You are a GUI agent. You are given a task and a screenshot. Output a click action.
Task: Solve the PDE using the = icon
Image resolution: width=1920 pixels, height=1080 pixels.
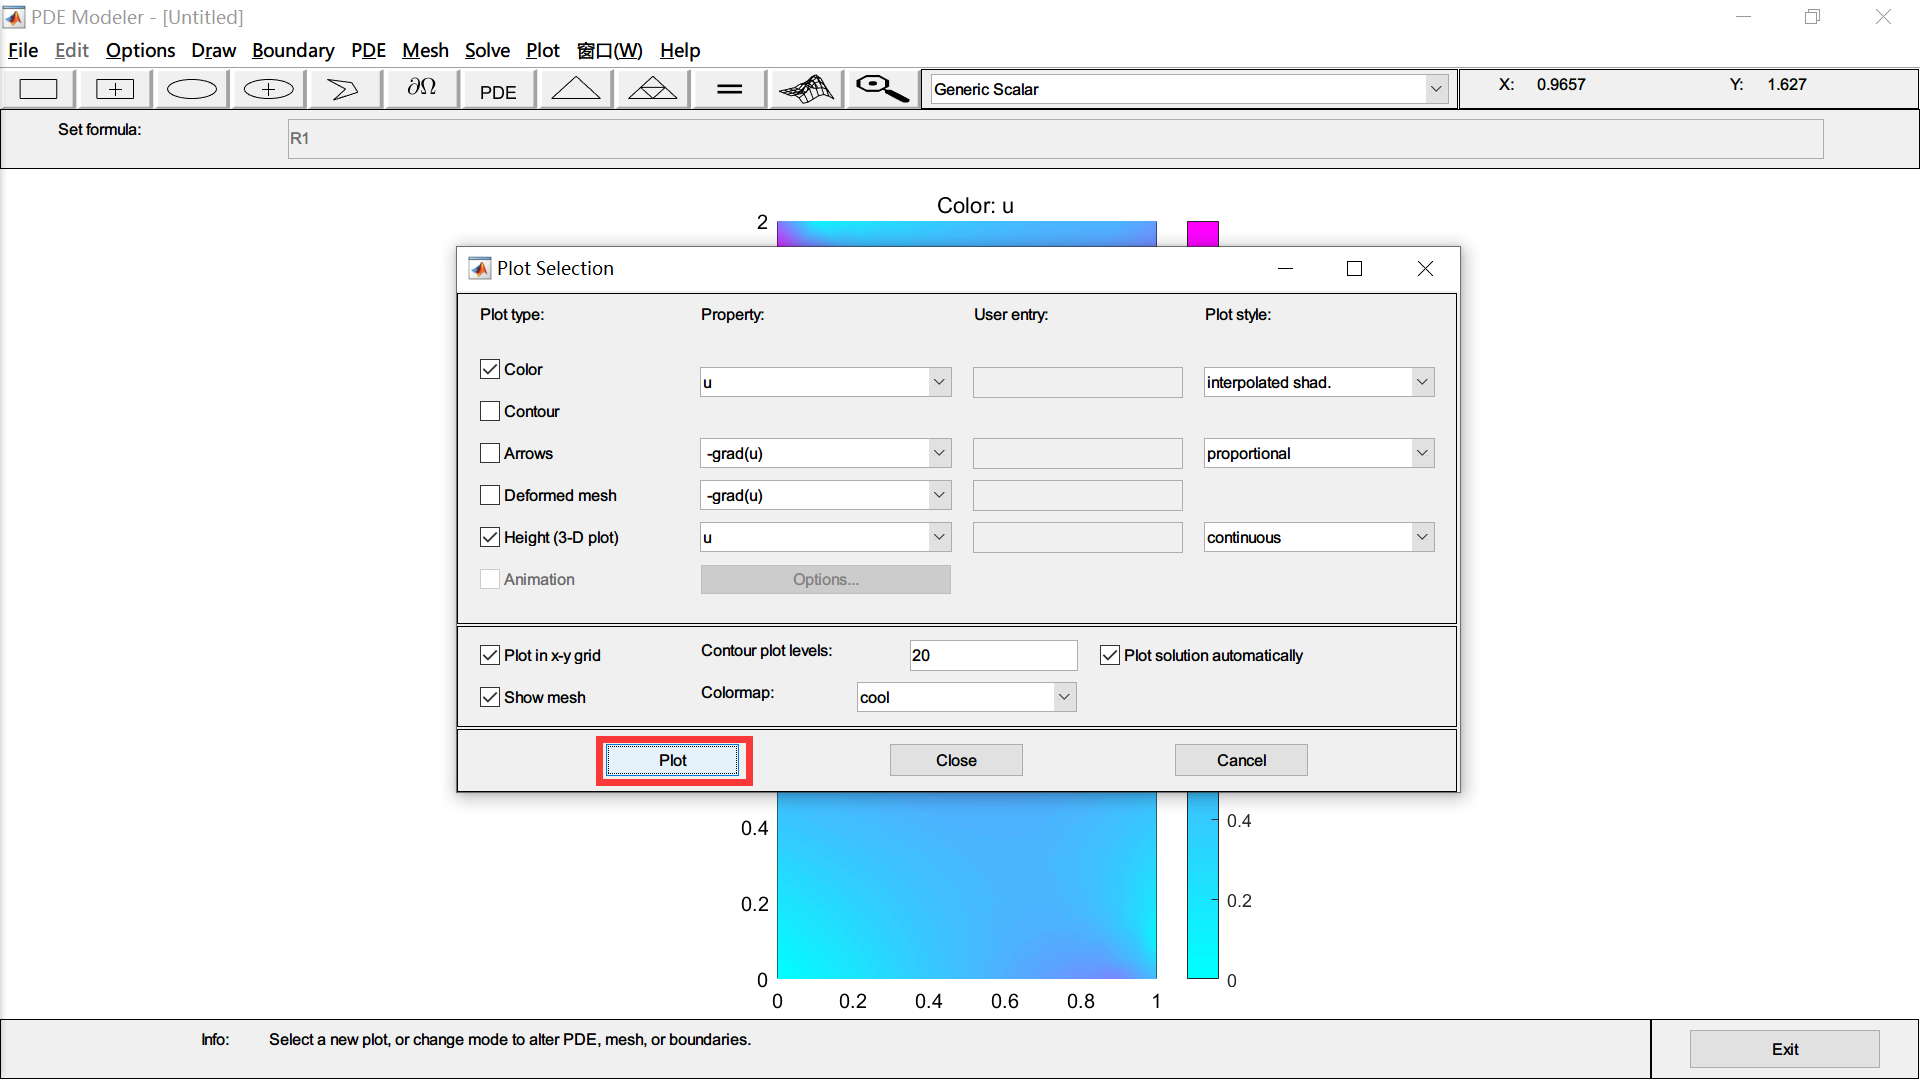(728, 88)
